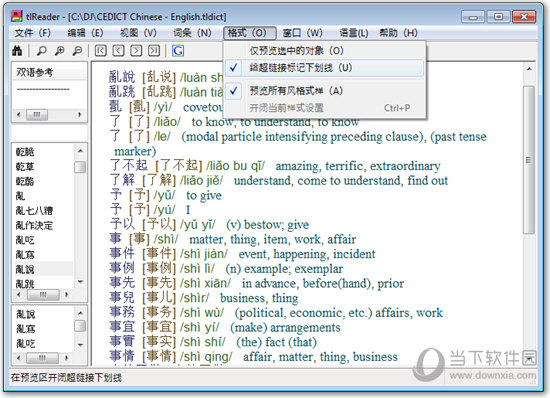Click the binoculars find icon
Image resolution: width=550 pixels, height=398 pixels.
[17, 51]
